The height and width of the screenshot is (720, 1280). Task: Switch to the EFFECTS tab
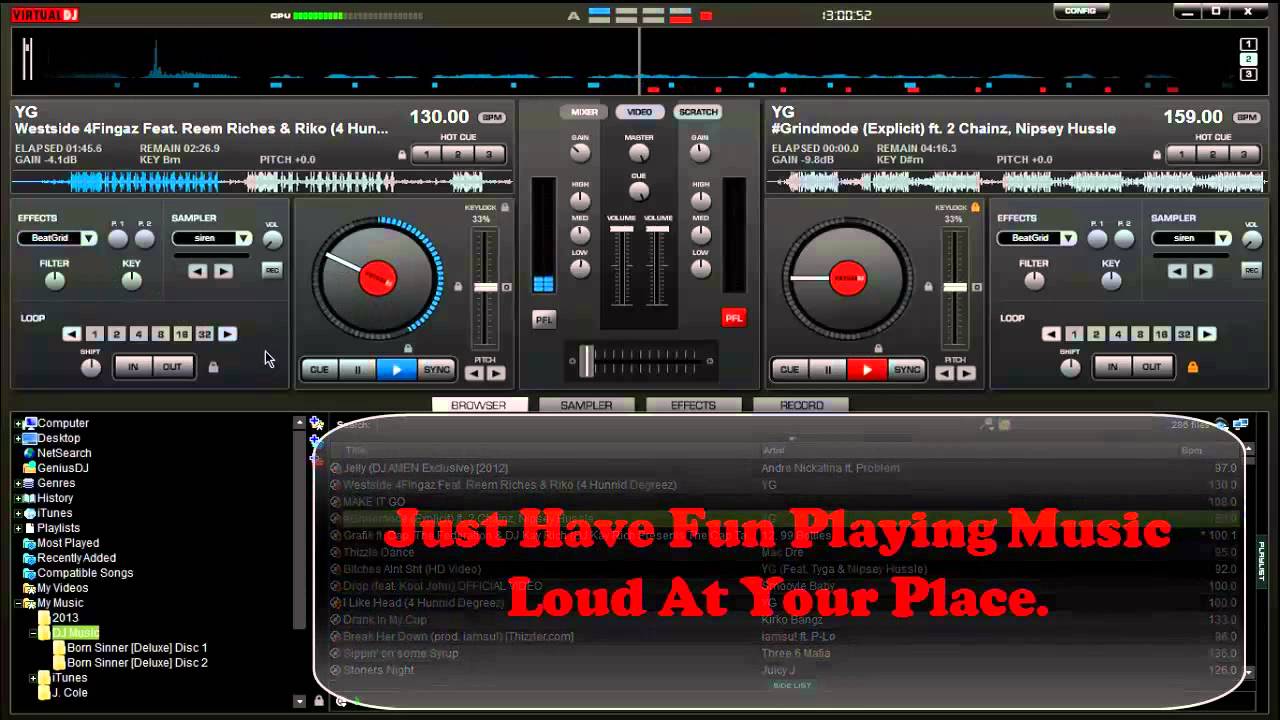coord(693,405)
